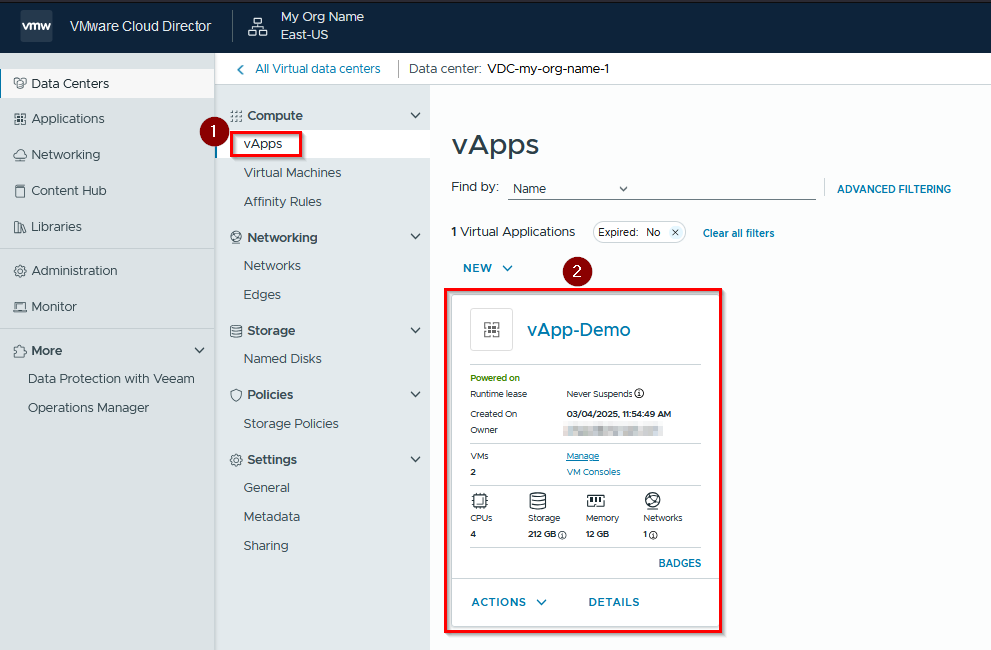Select Affinity Rules under Compute
Image resolution: width=991 pixels, height=650 pixels.
283,202
